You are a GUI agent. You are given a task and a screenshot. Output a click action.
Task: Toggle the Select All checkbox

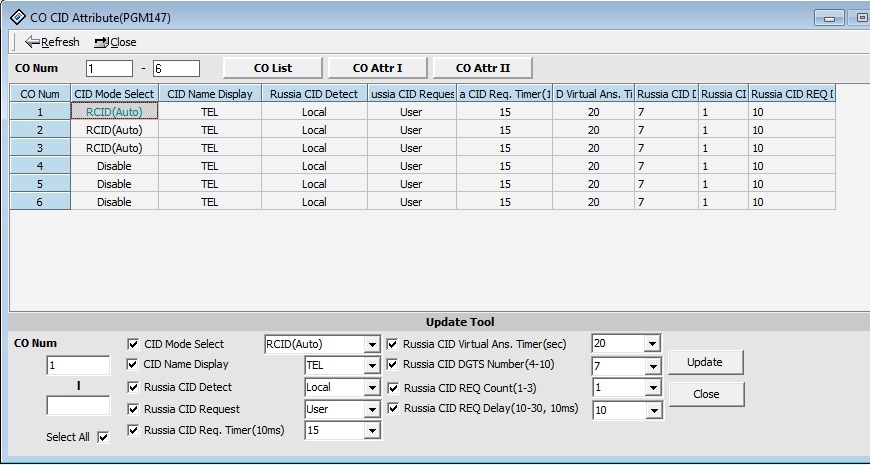coord(103,438)
